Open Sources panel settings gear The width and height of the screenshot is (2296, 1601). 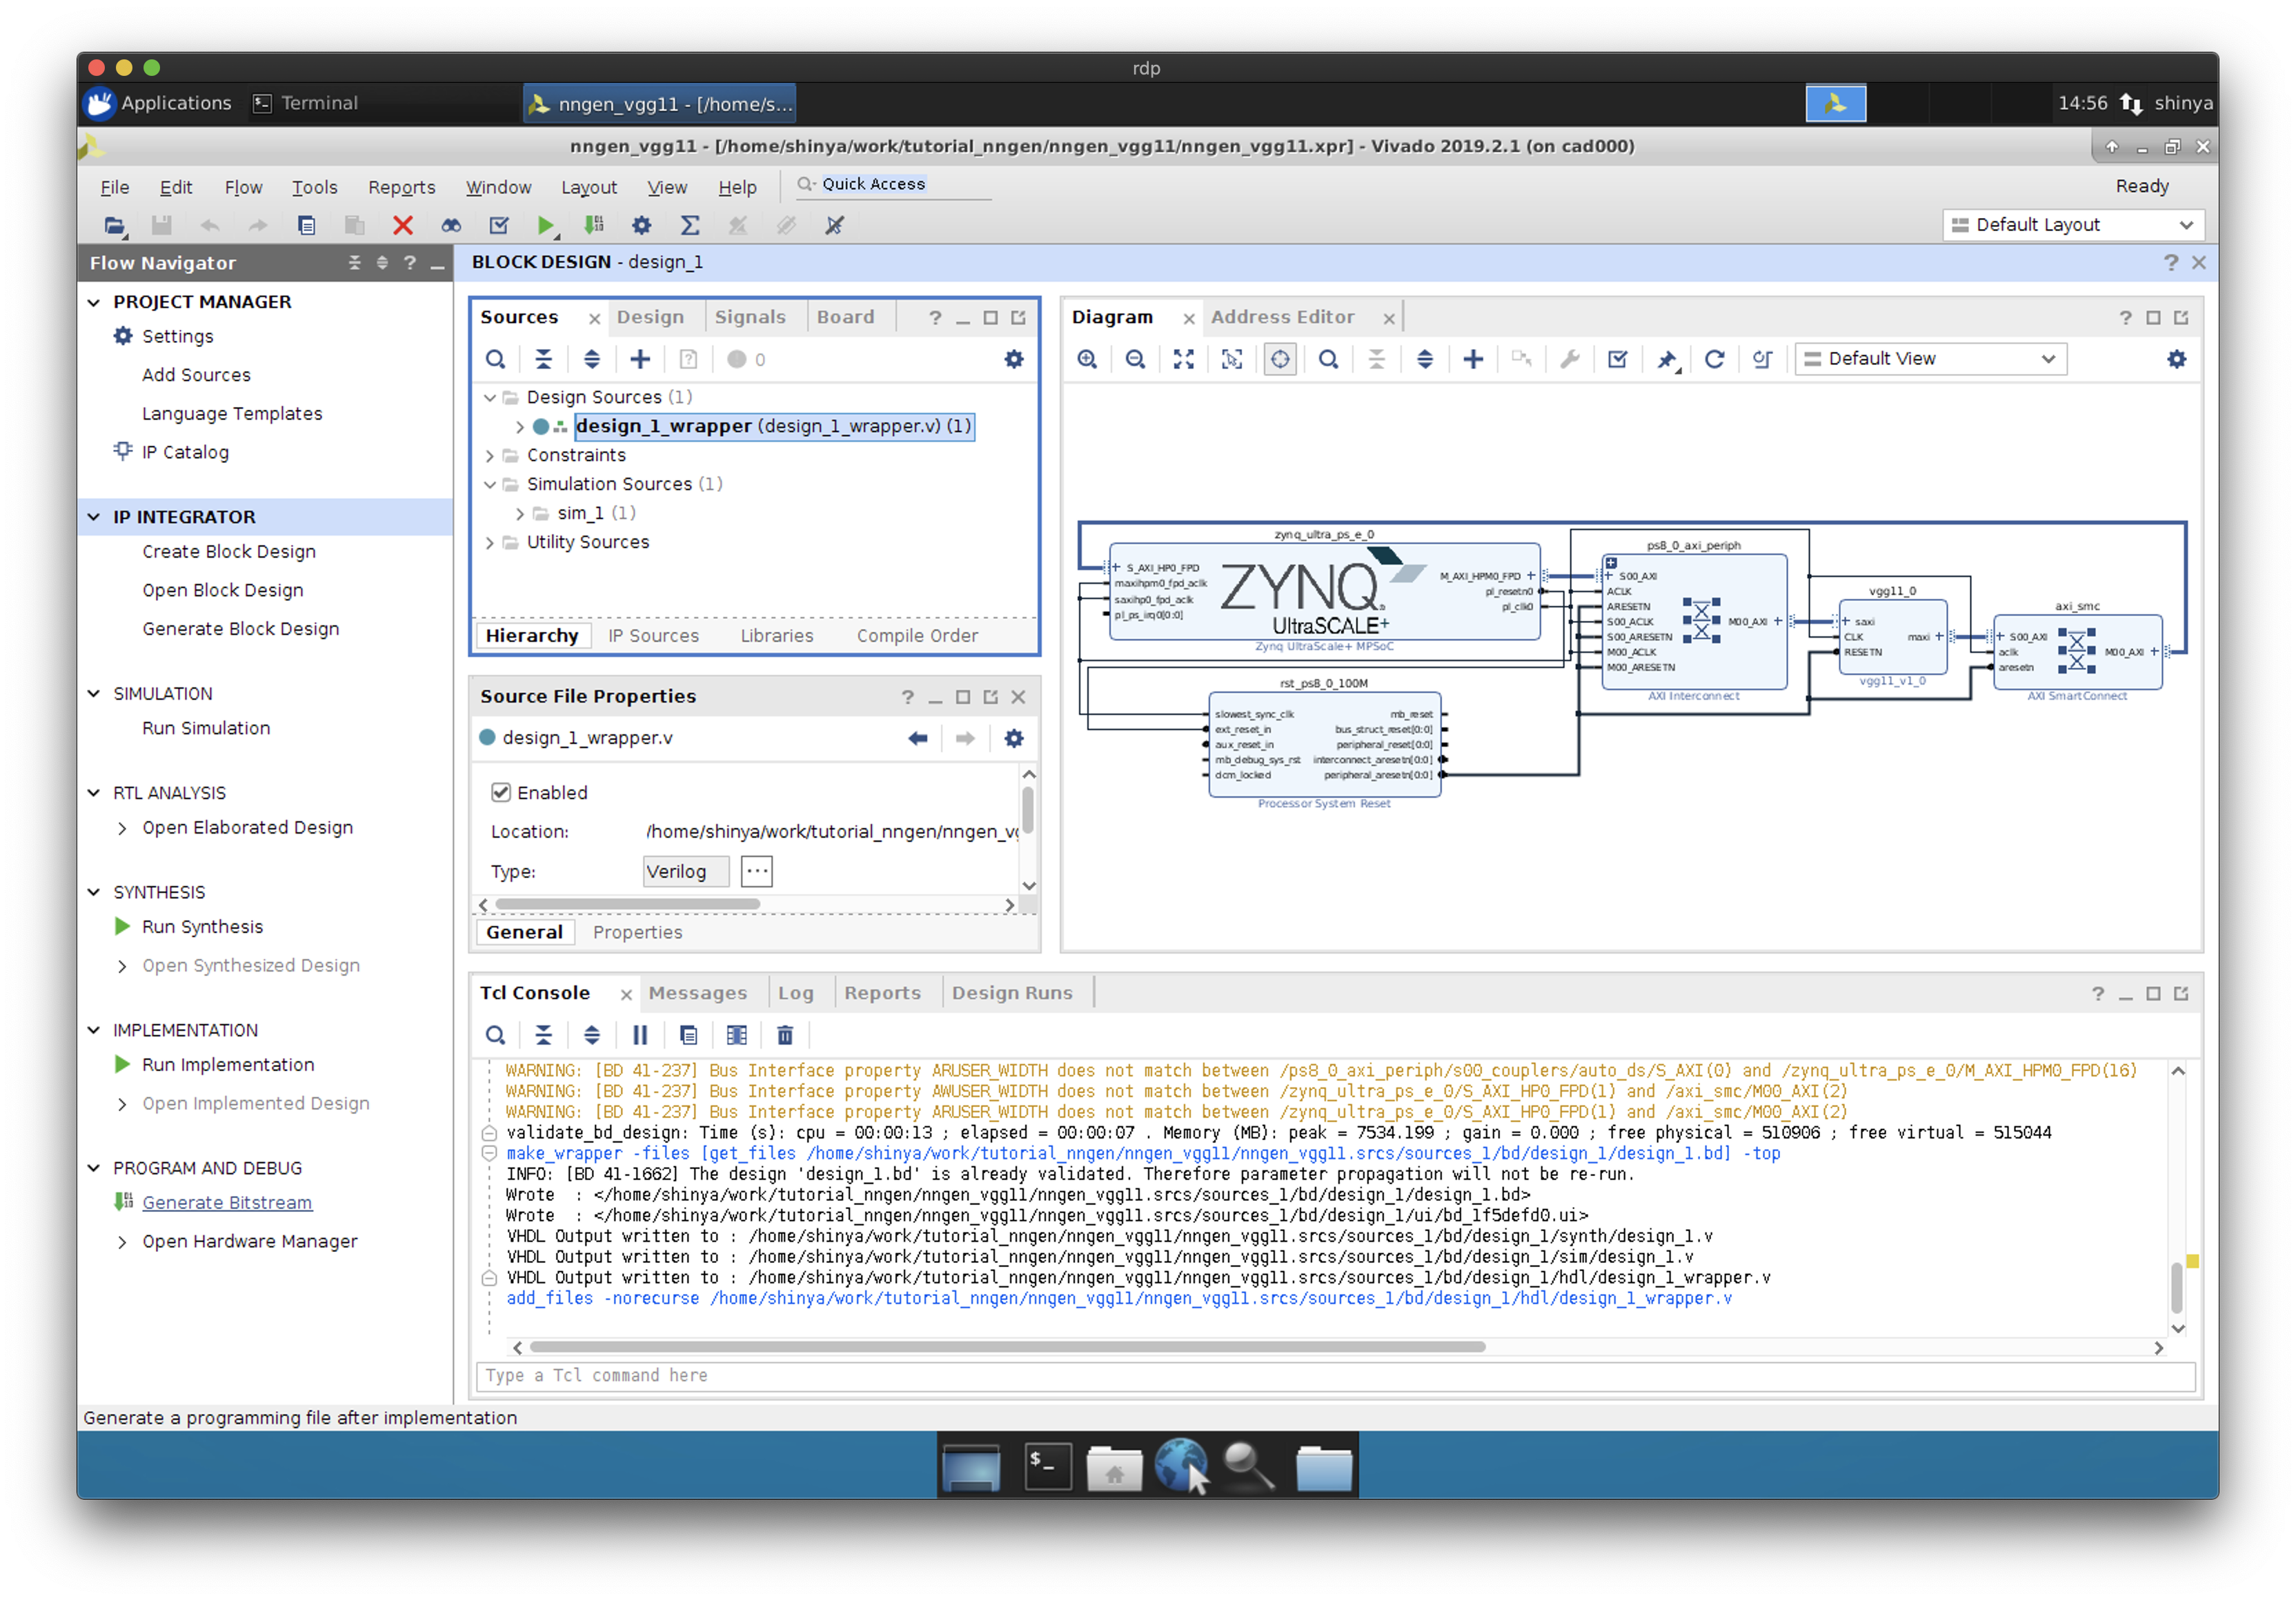pyautogui.click(x=1013, y=359)
